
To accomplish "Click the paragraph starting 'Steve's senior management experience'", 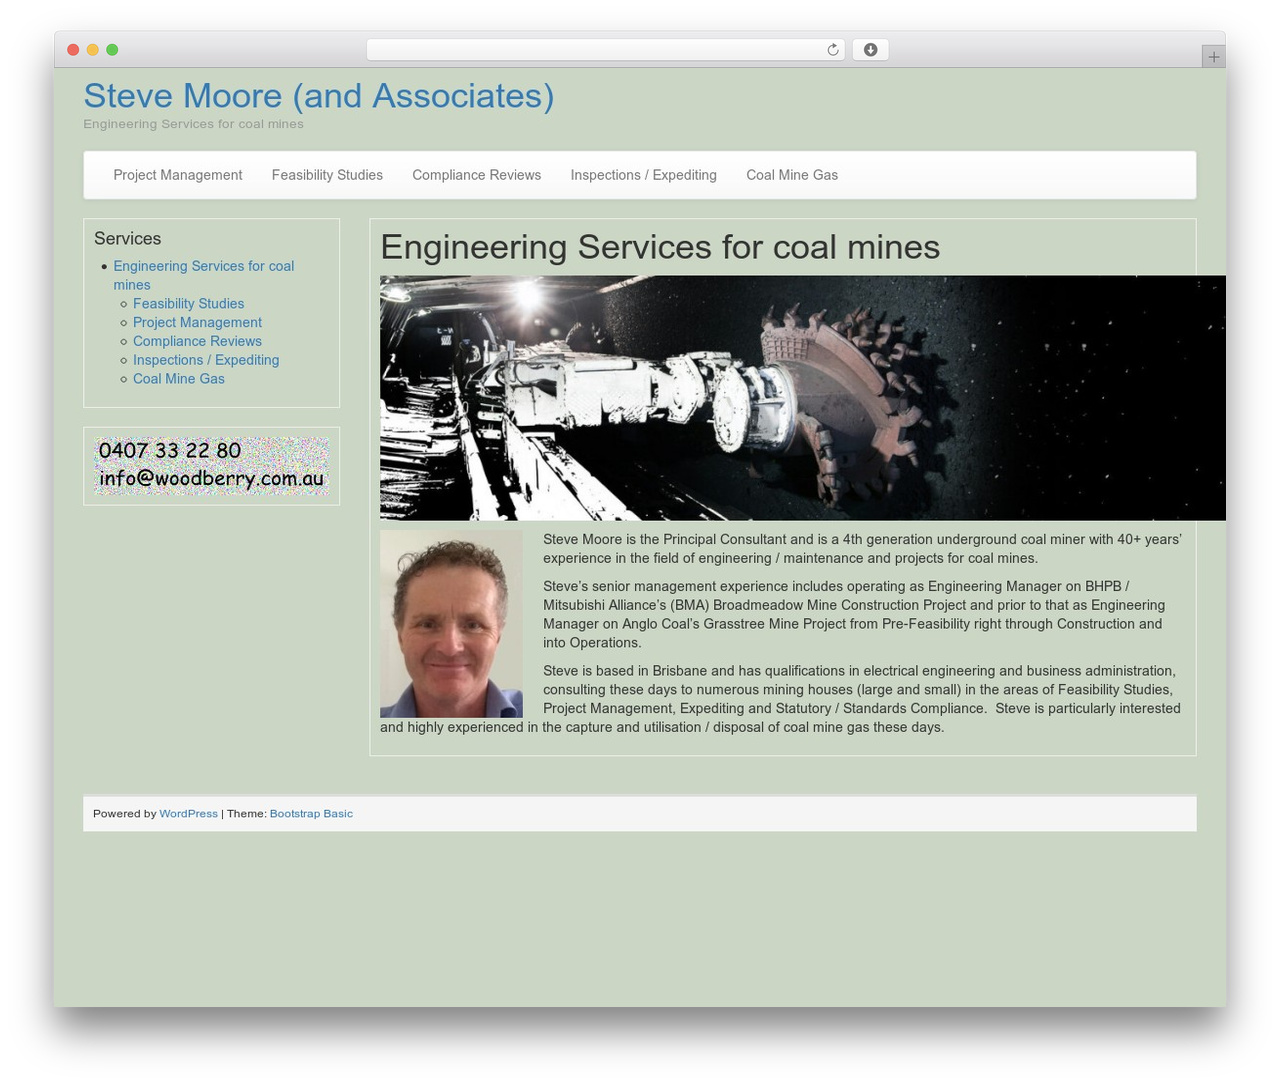I will [854, 615].
